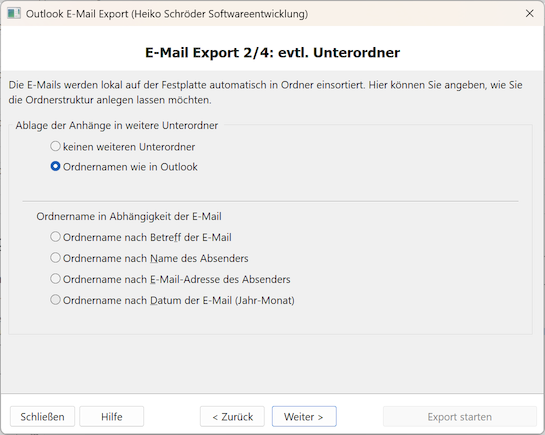
Task: Click the description text about Ordnerstruktur
Action: [266, 92]
